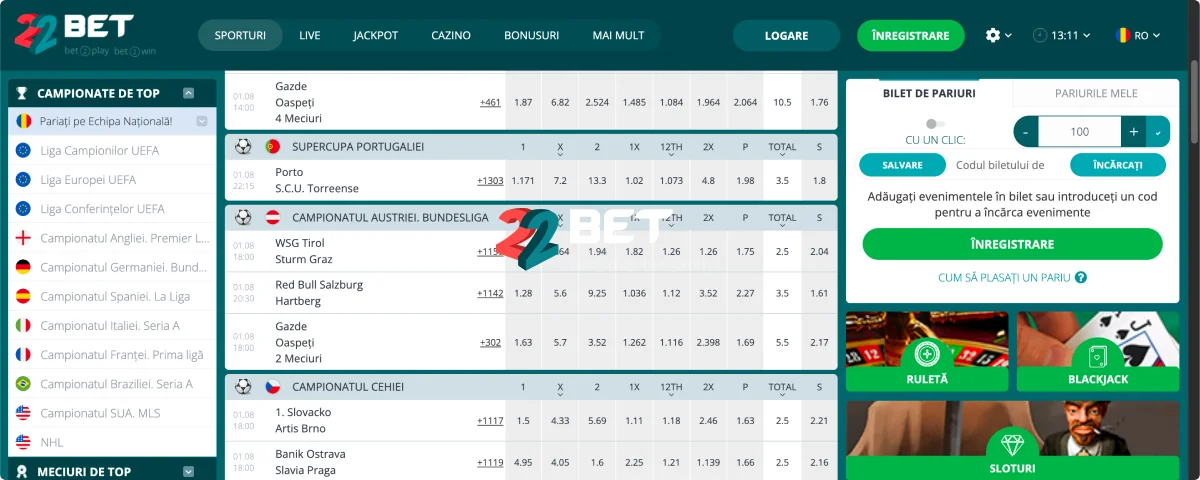Screen dimensions: 1200x480
Task: Click the Liga Campionilor UEFA badge icon
Action: [23, 150]
